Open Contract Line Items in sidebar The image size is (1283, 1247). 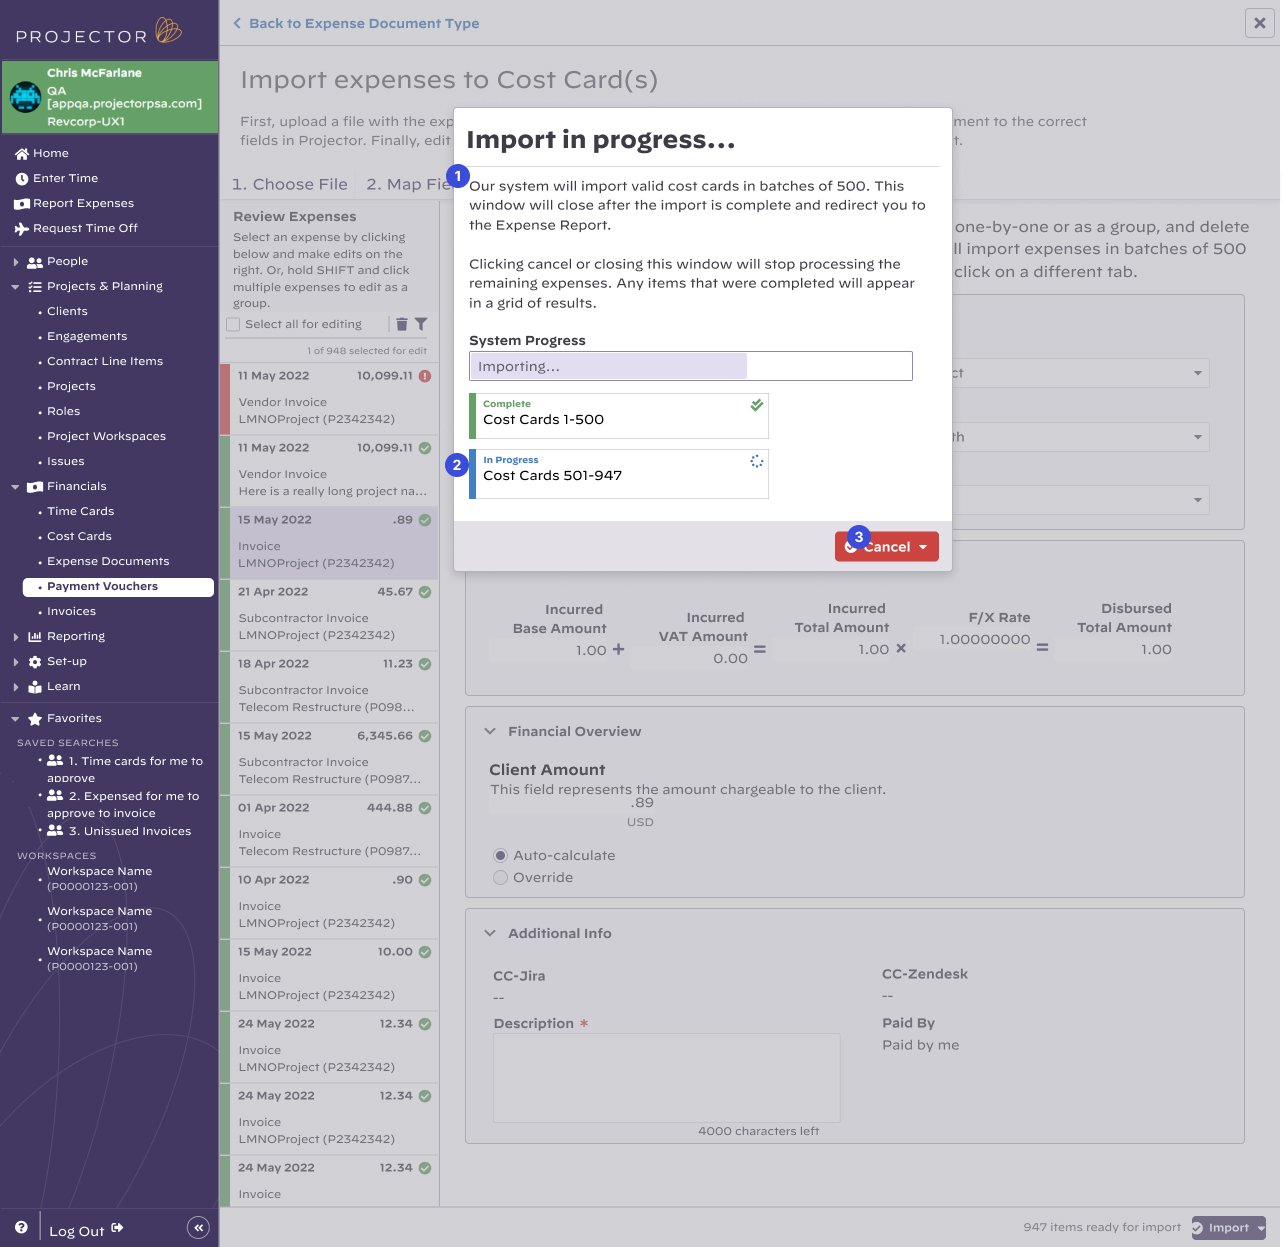click(105, 362)
